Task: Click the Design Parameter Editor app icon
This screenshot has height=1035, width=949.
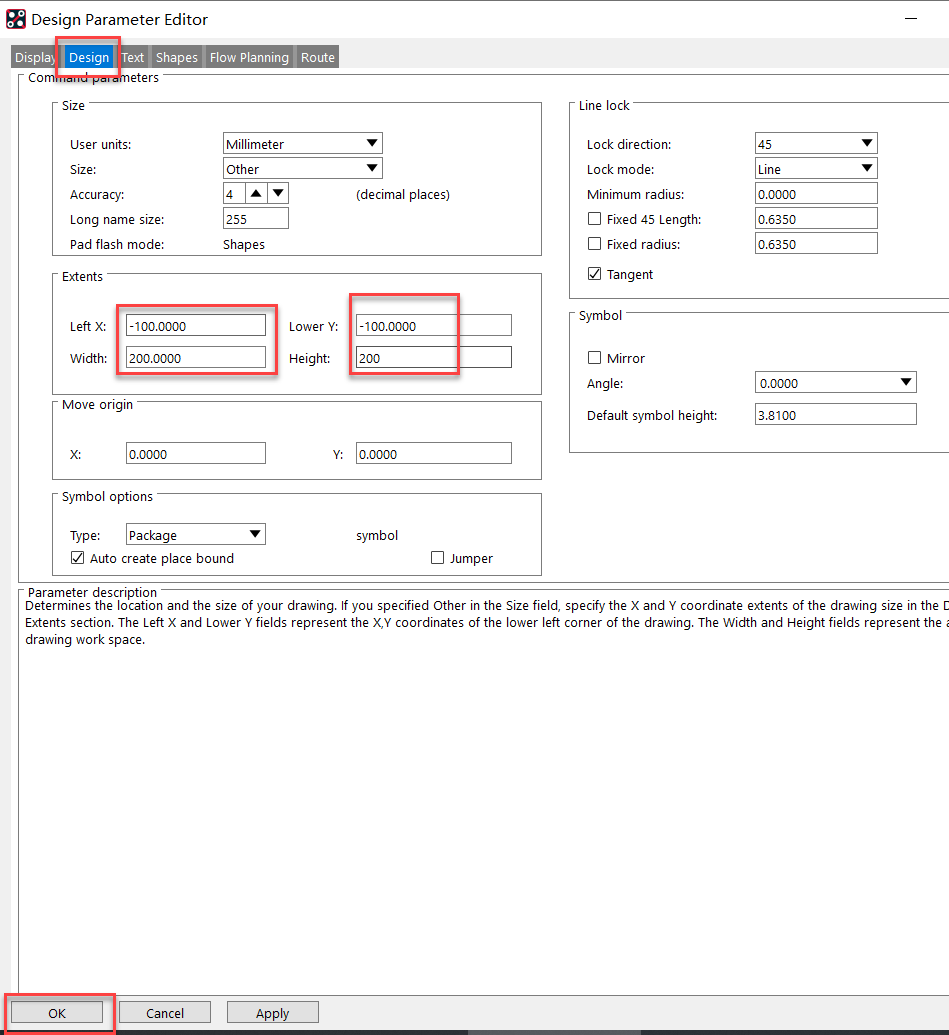Action: [x=16, y=19]
